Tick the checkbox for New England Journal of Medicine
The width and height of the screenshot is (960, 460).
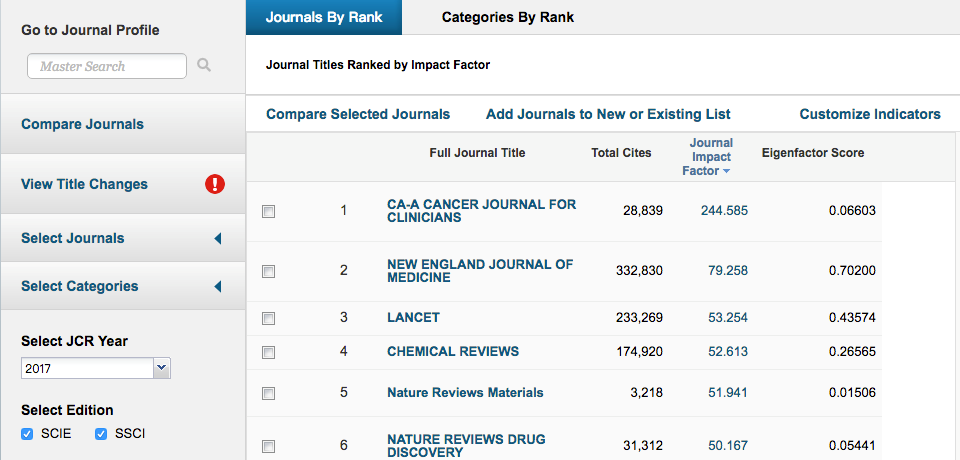pyautogui.click(x=268, y=271)
